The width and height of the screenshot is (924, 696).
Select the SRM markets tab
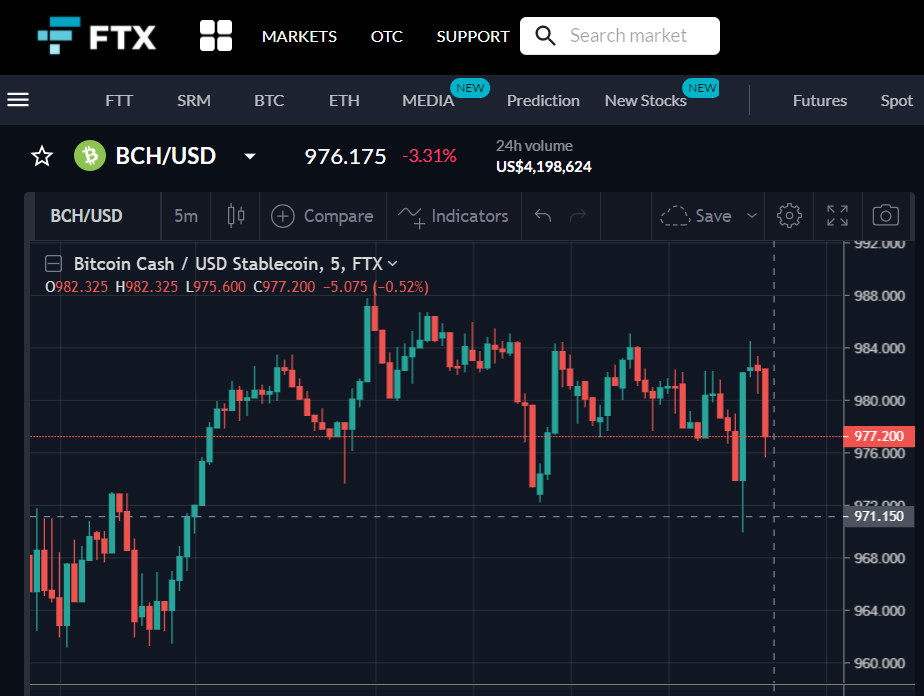[194, 101]
